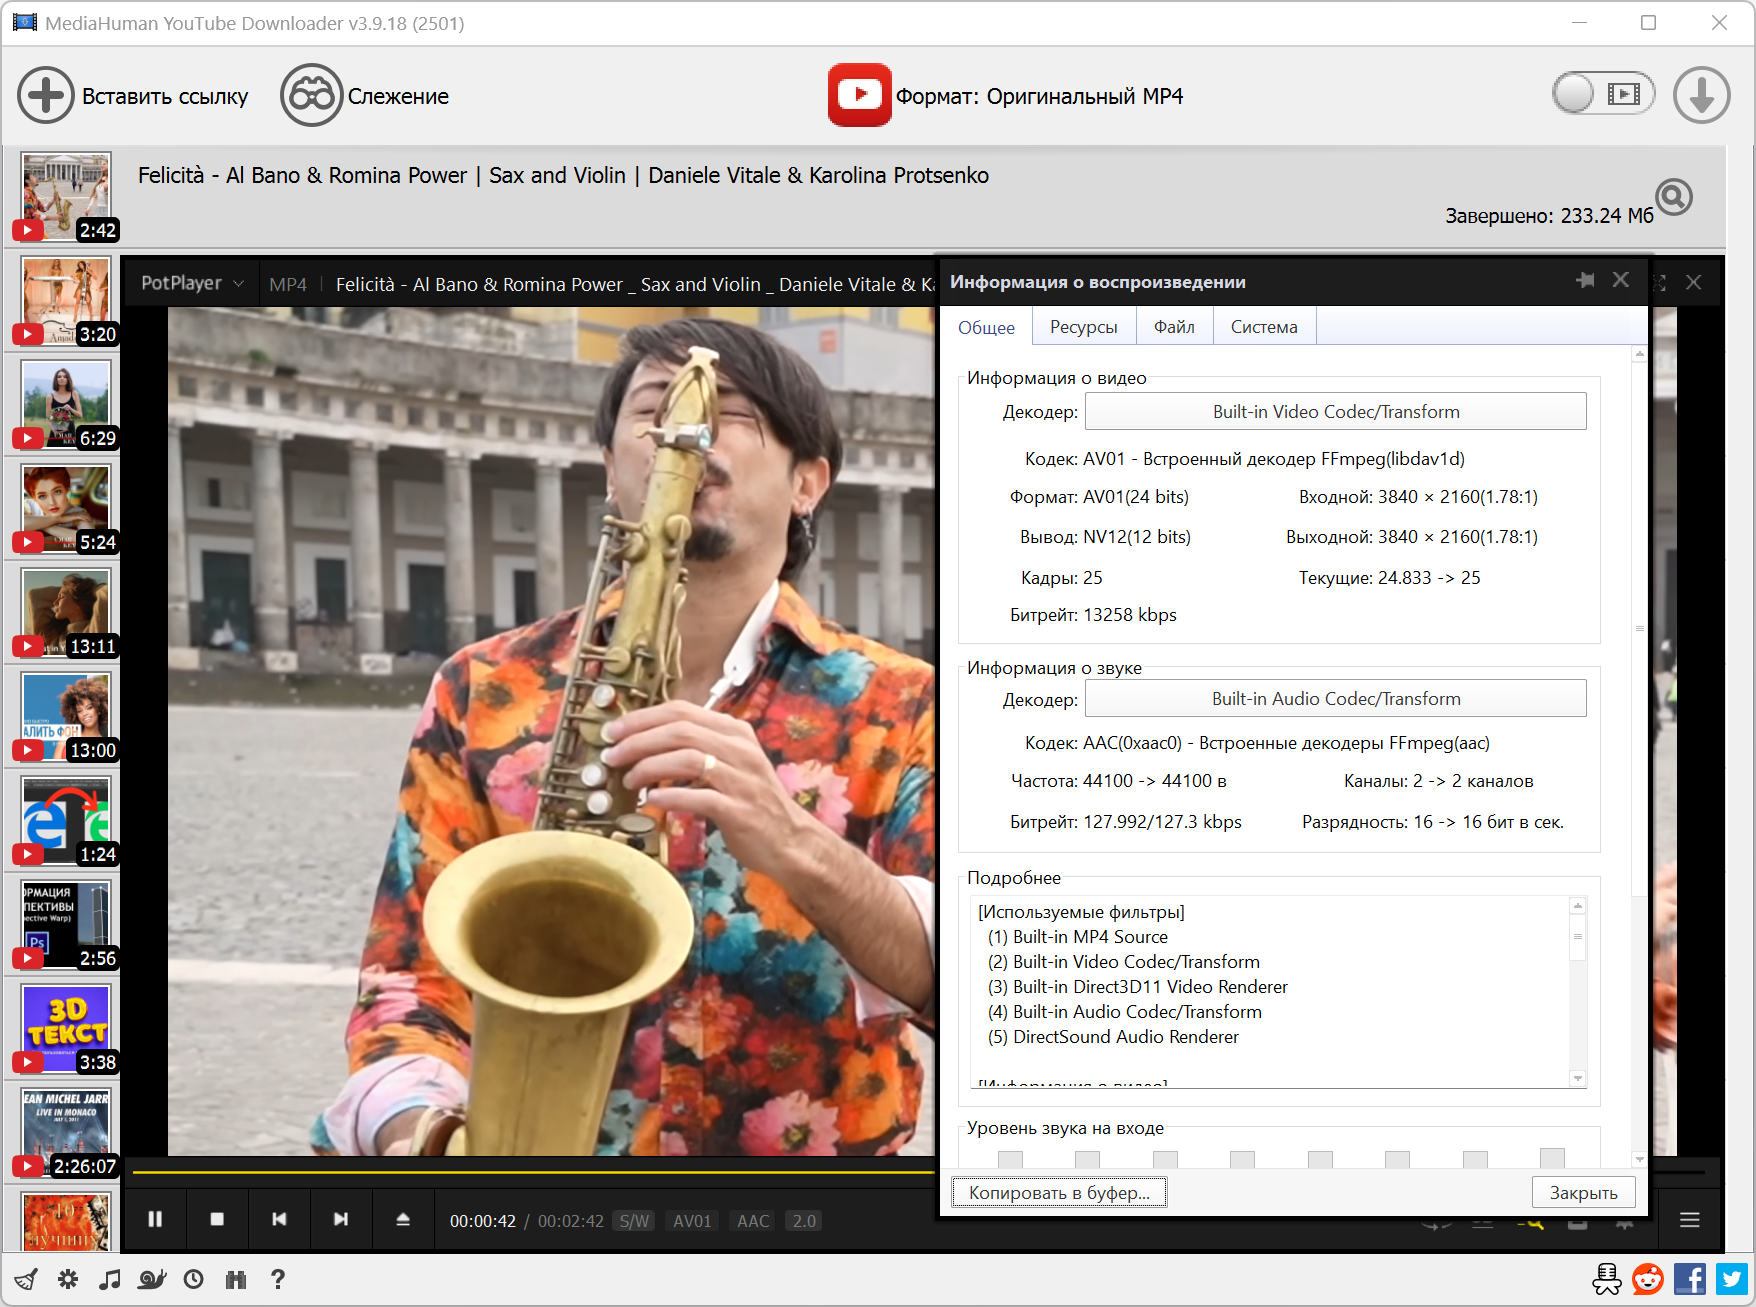Click the music note icon in bottom bar
The width and height of the screenshot is (1756, 1307).
pos(110,1279)
